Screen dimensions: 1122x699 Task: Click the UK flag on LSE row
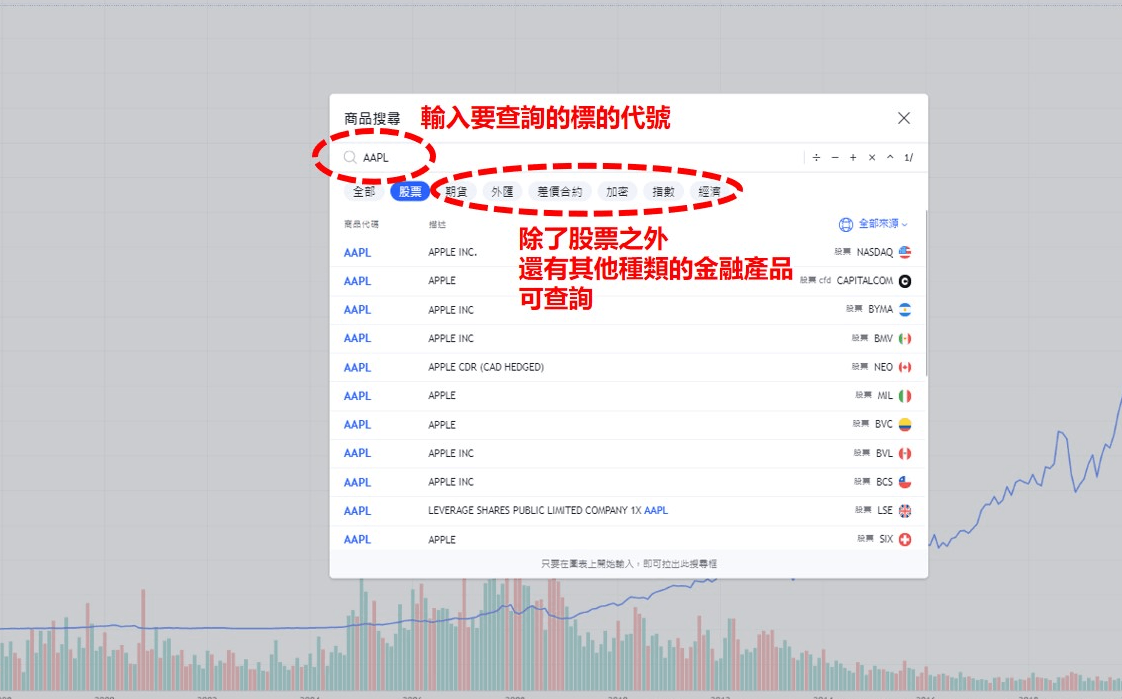pos(904,511)
